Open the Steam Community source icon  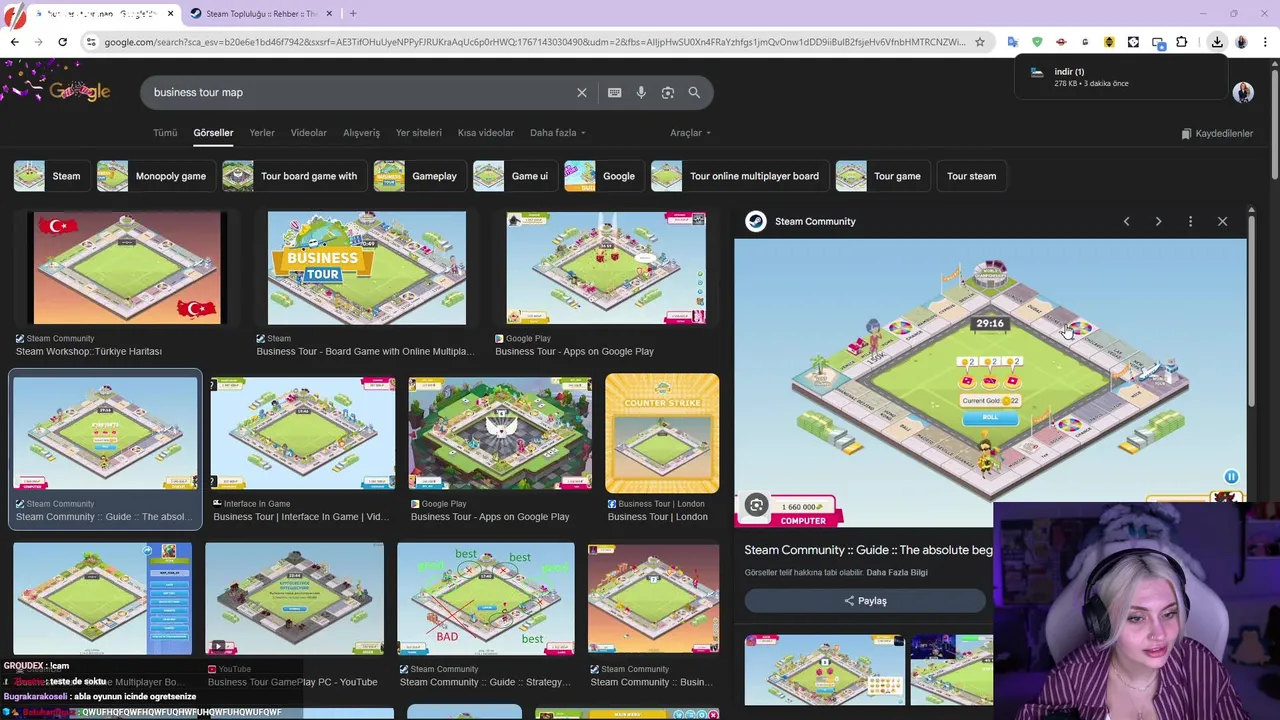(756, 221)
